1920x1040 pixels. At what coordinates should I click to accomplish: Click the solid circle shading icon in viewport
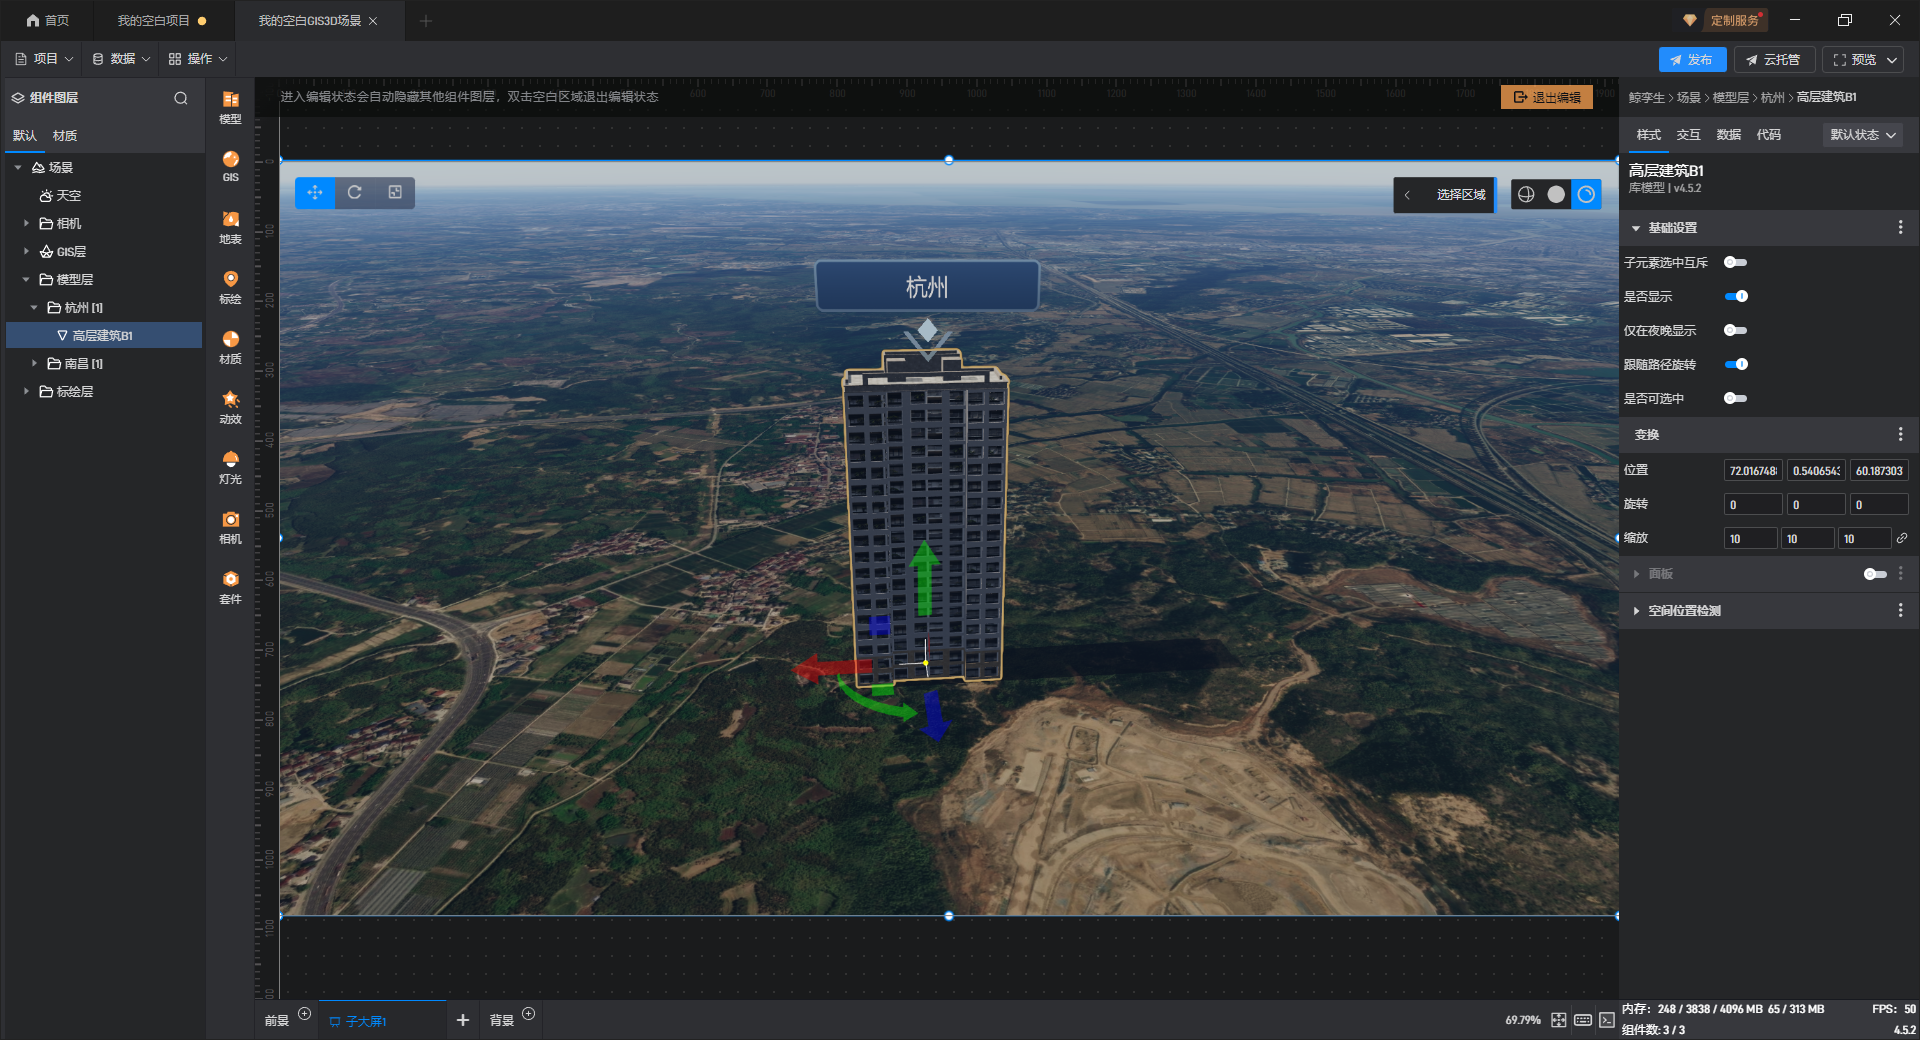(1556, 194)
